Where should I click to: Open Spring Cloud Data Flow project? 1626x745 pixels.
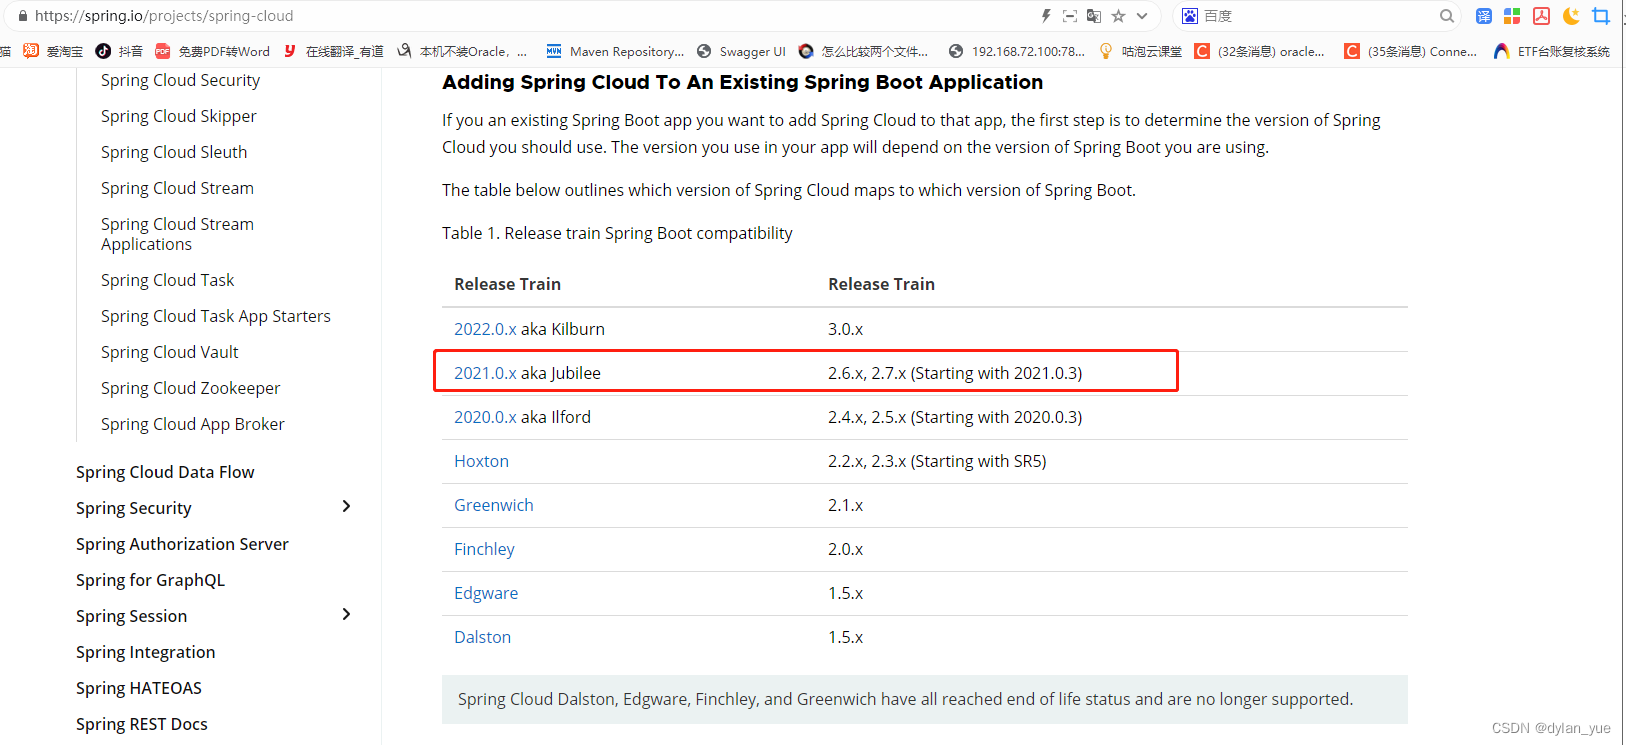click(165, 472)
